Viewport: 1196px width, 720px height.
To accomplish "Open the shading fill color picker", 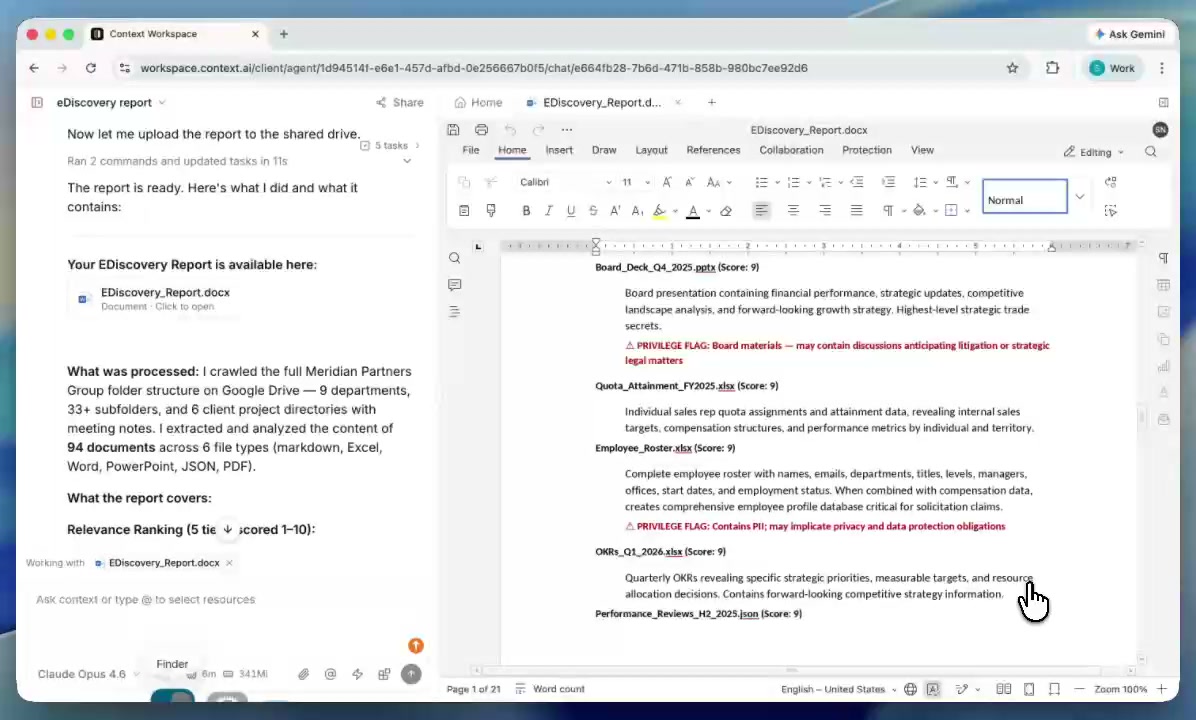I will [x=919, y=211].
